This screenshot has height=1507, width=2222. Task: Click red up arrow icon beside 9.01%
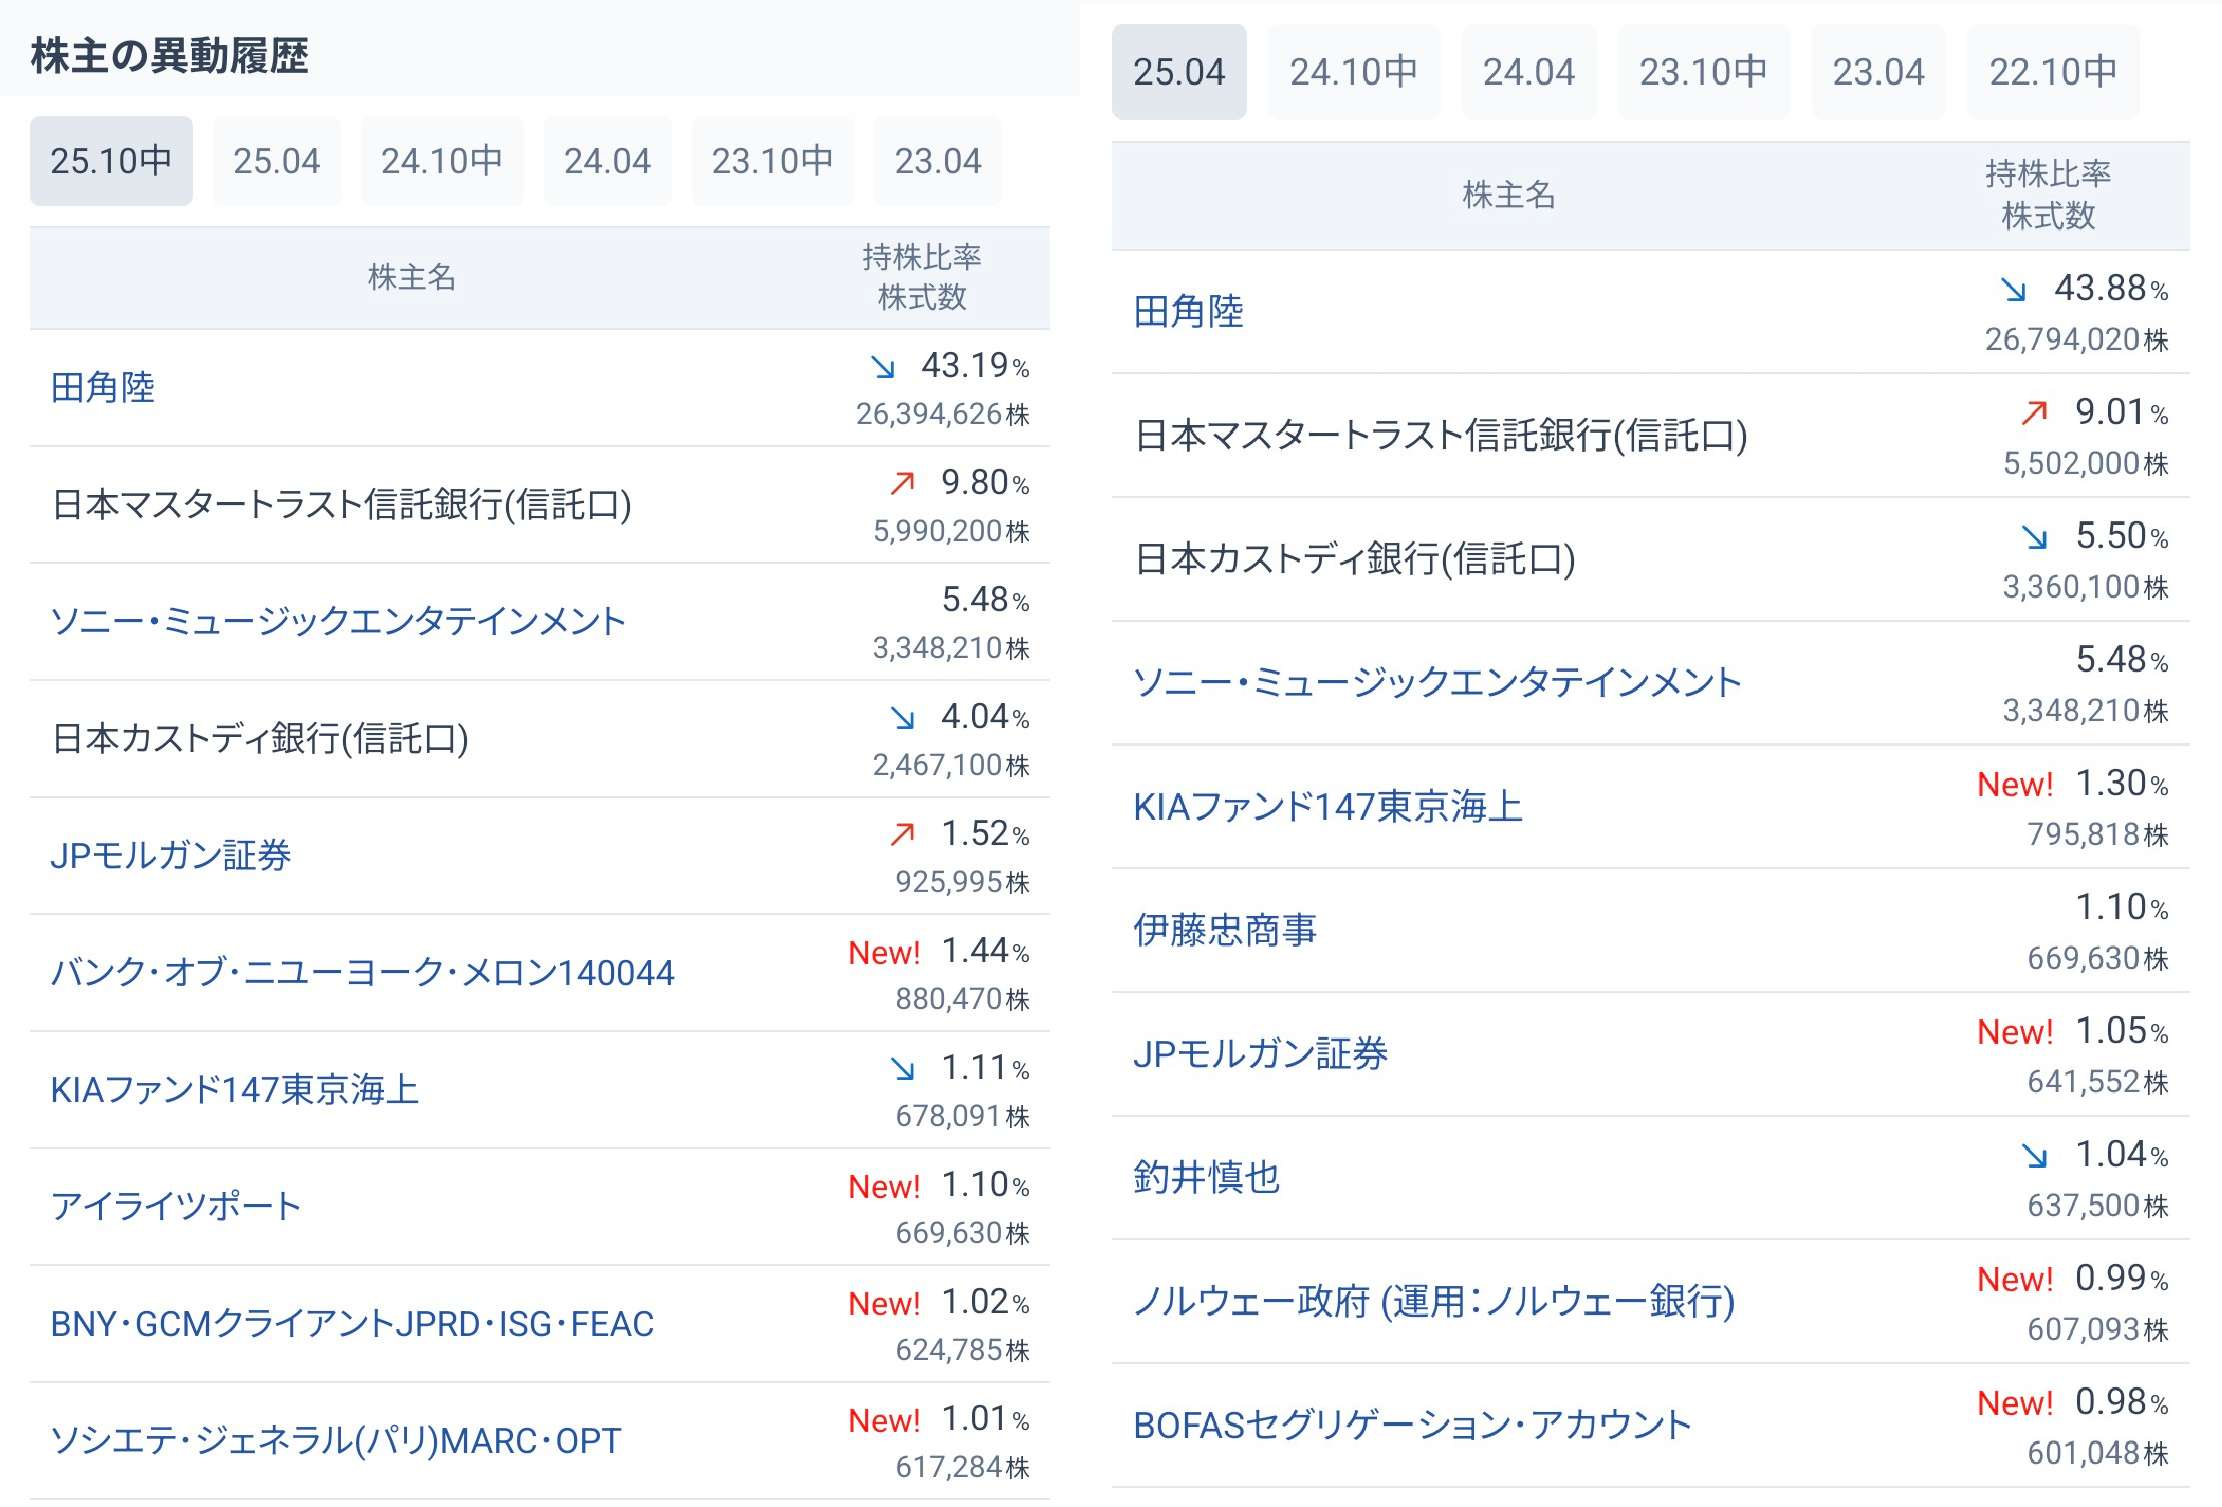pyautogui.click(x=2033, y=412)
